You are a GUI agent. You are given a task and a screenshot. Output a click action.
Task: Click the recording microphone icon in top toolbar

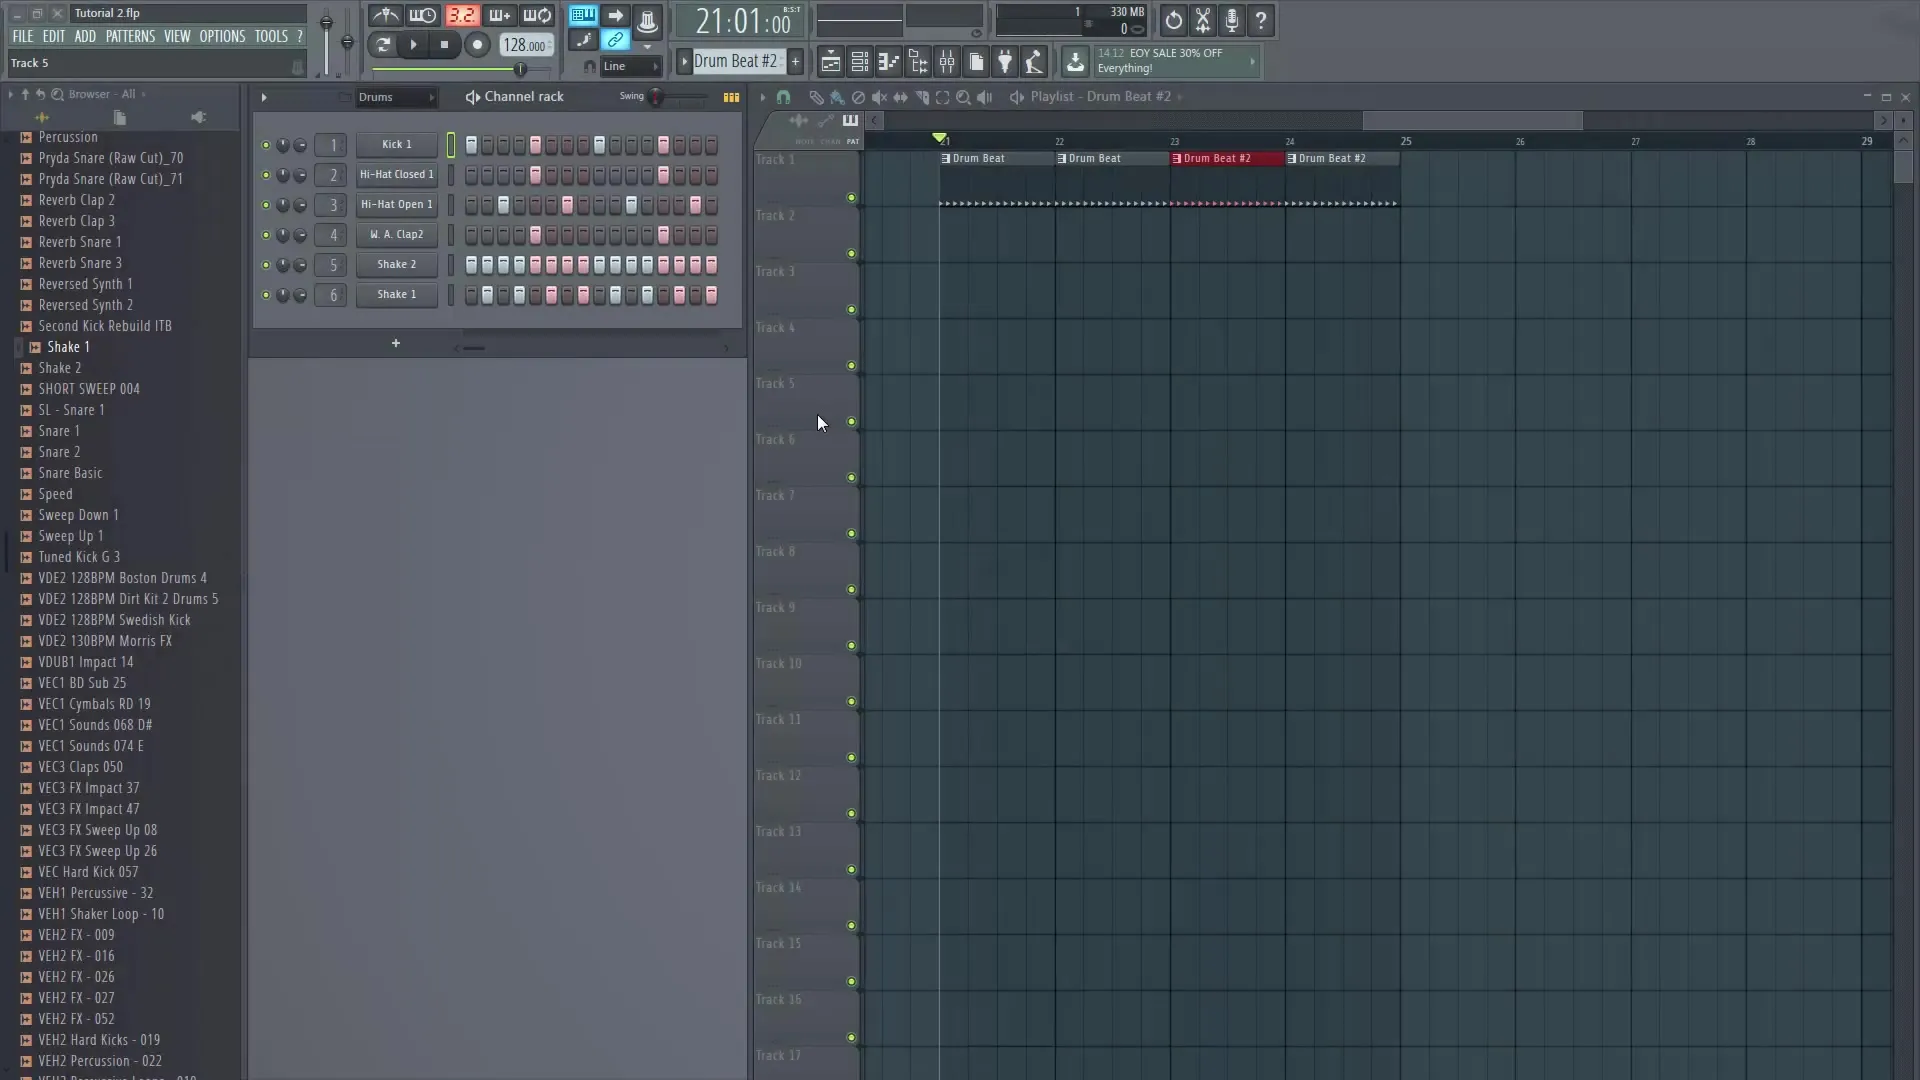tap(1232, 20)
